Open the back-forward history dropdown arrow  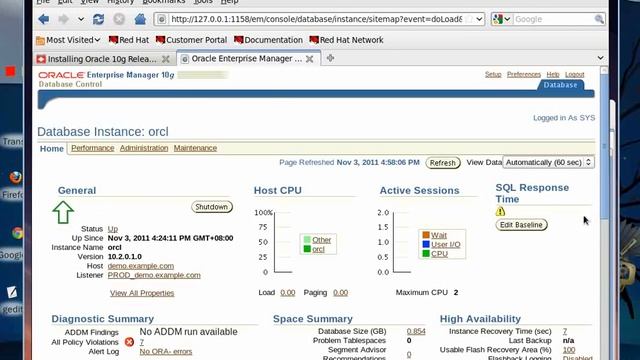click(81, 19)
